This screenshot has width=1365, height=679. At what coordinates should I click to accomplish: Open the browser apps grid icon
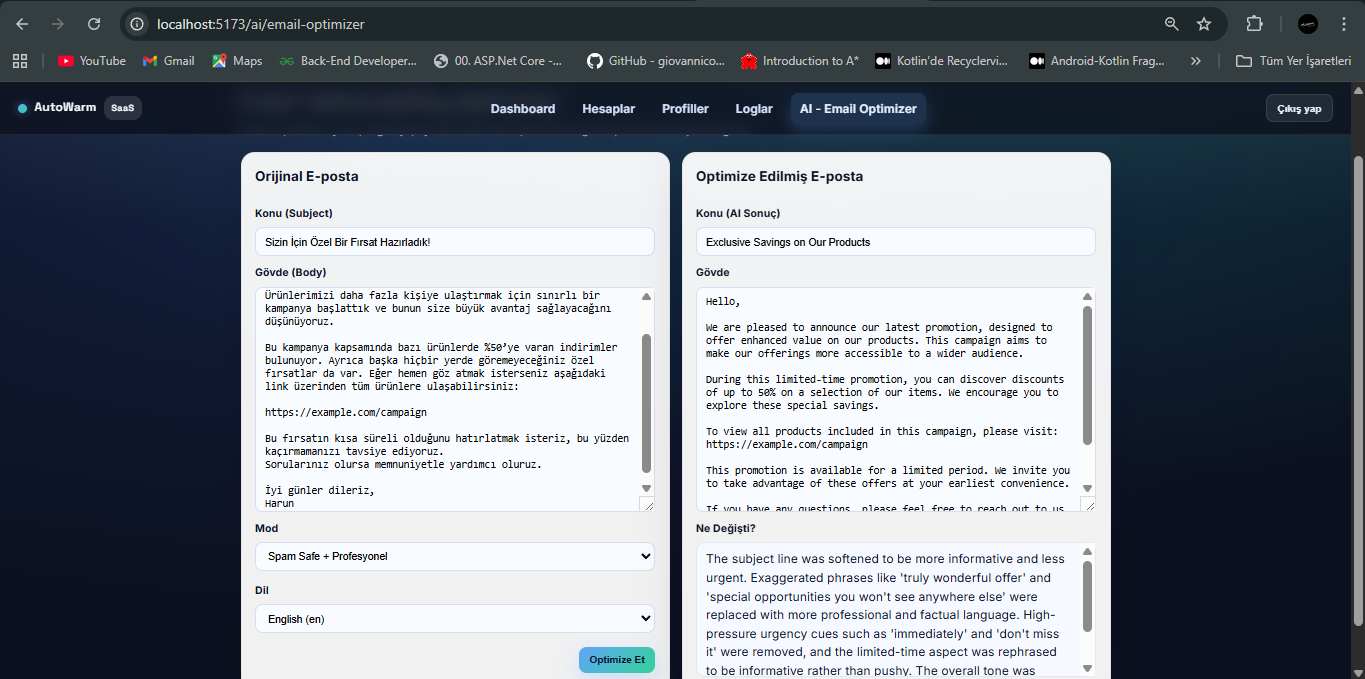pos(20,61)
